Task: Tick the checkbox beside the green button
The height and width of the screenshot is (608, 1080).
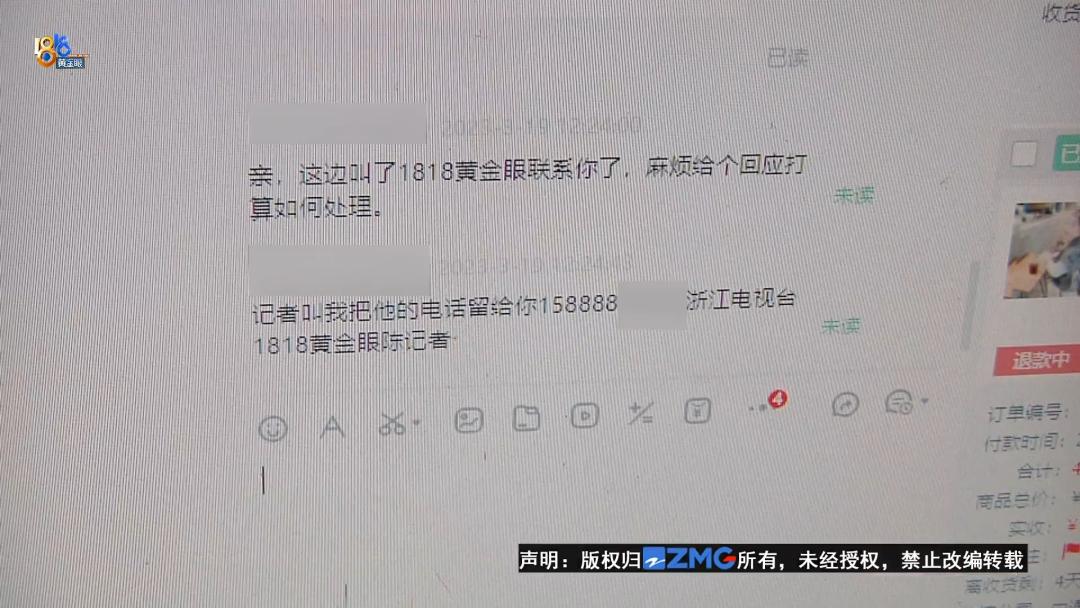Action: (1024, 154)
